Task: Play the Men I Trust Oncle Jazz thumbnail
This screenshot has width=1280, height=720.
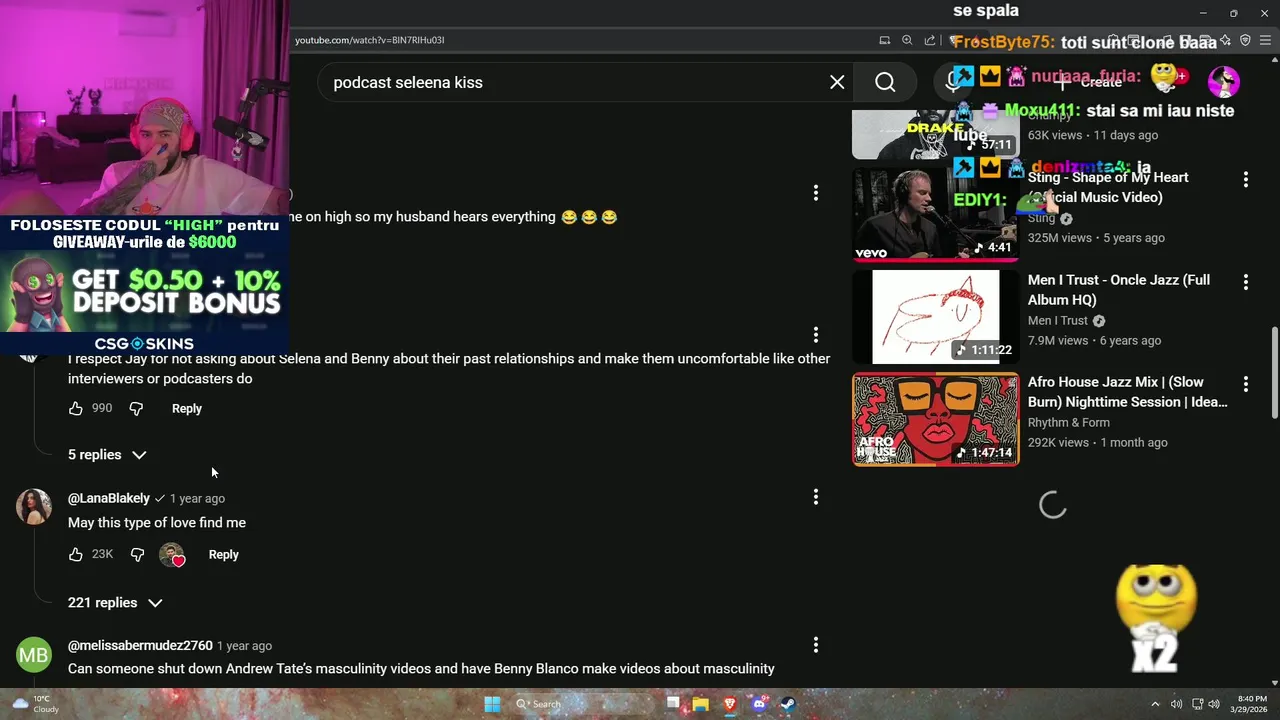Action: point(936,317)
